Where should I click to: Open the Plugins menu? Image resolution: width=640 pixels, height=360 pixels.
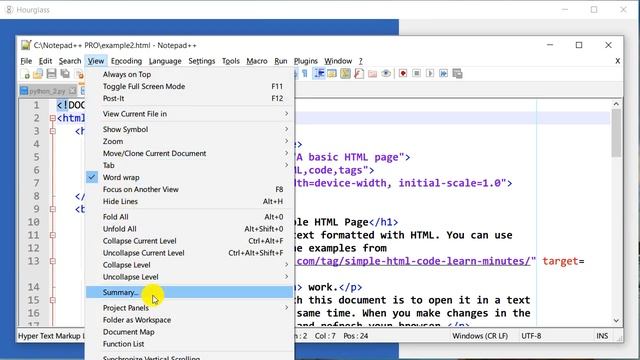click(306, 61)
